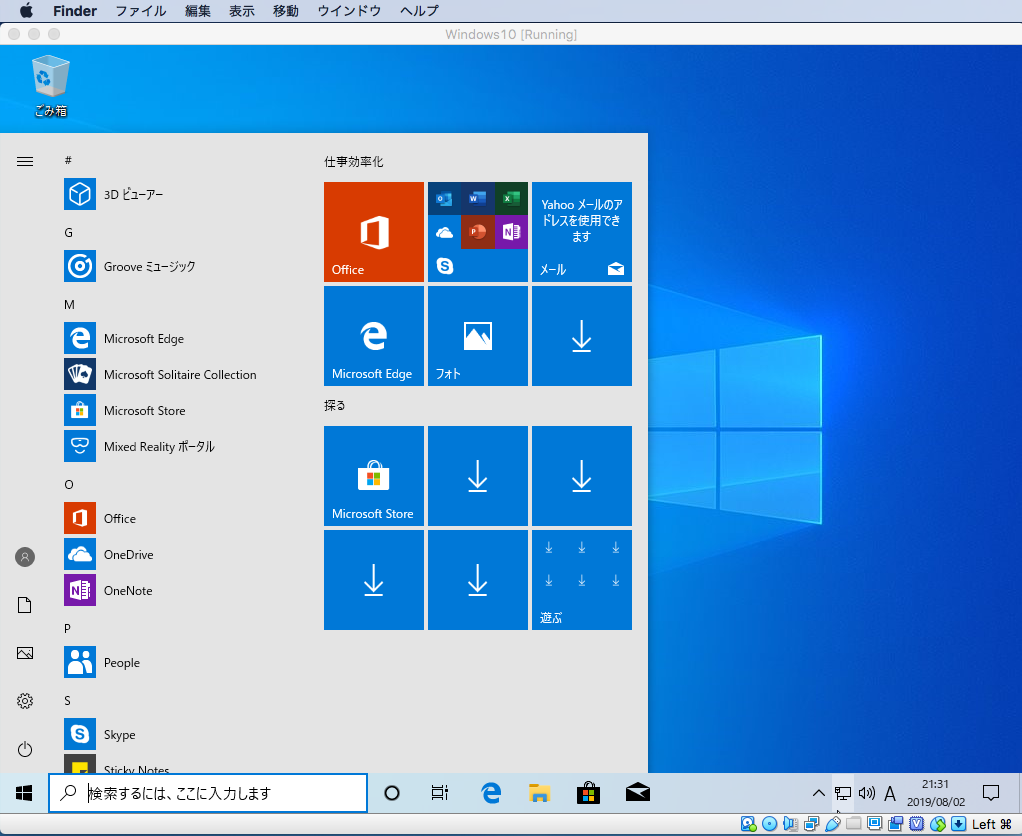The image size is (1022, 836).
Task: Open File Explorer from taskbar
Action: click(x=539, y=793)
